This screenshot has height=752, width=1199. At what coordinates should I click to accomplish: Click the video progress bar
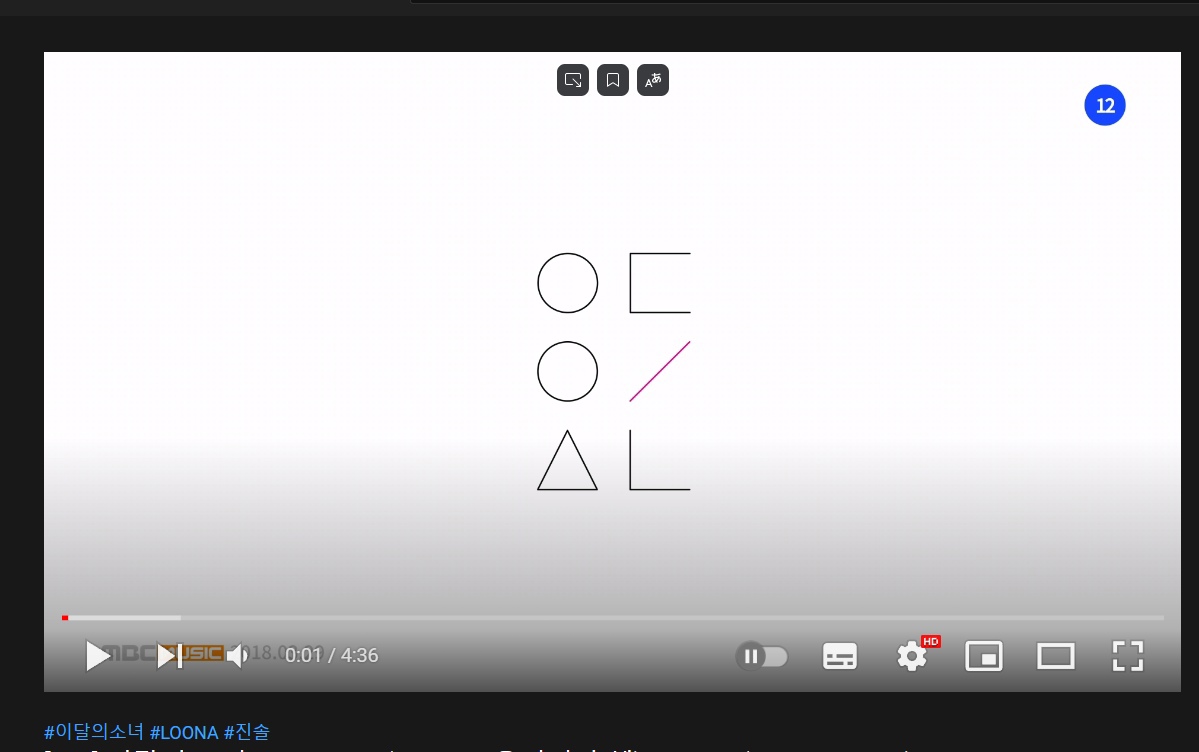(x=612, y=617)
